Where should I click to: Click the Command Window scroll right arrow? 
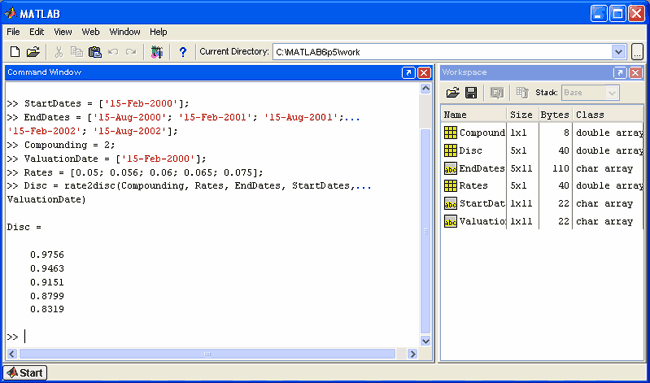[412, 354]
